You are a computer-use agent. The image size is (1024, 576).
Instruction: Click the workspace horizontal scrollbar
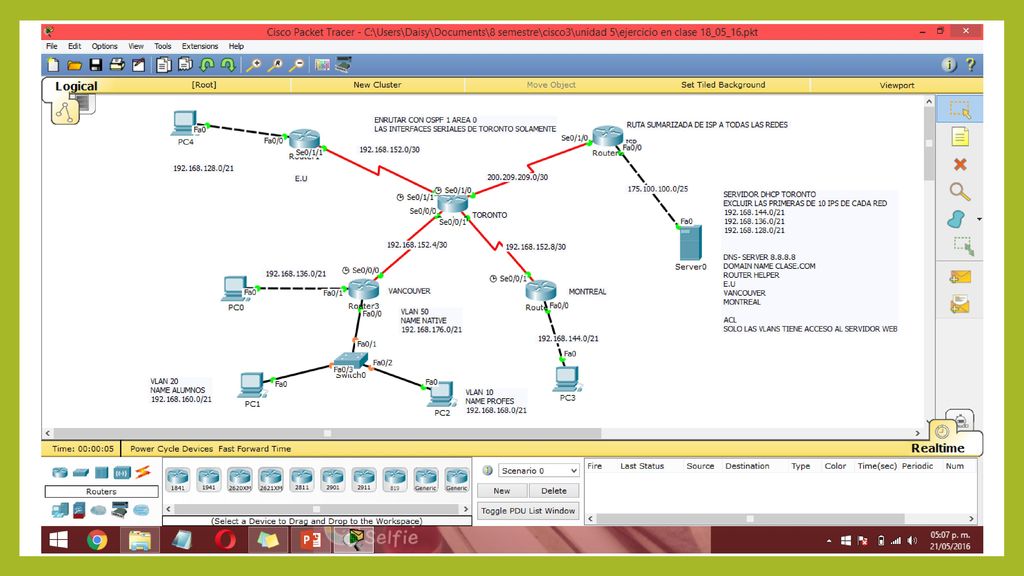(x=327, y=433)
